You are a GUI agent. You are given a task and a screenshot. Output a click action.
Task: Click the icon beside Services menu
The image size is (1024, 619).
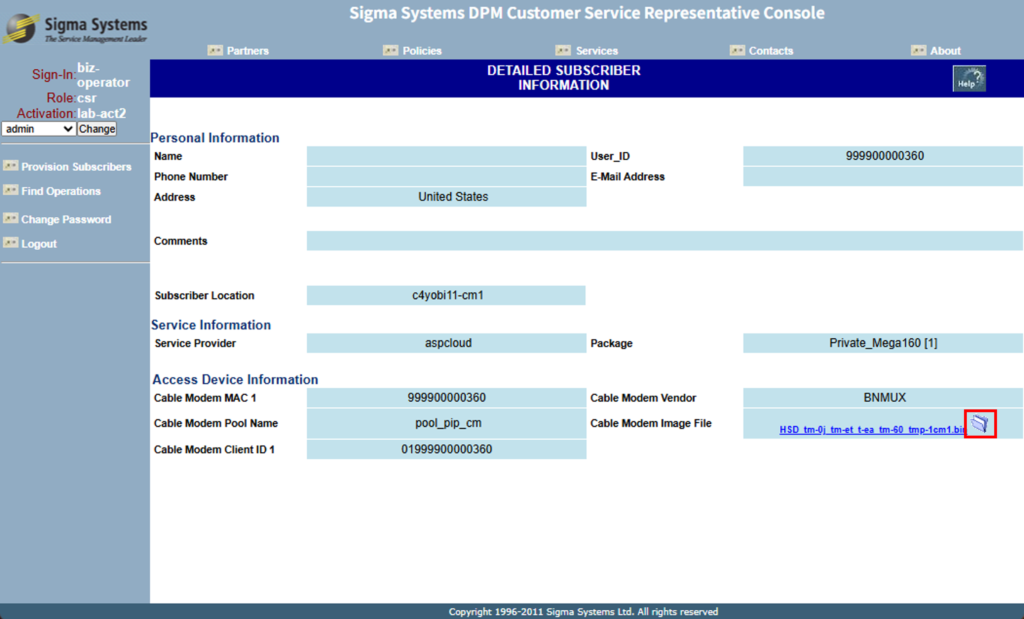click(563, 50)
